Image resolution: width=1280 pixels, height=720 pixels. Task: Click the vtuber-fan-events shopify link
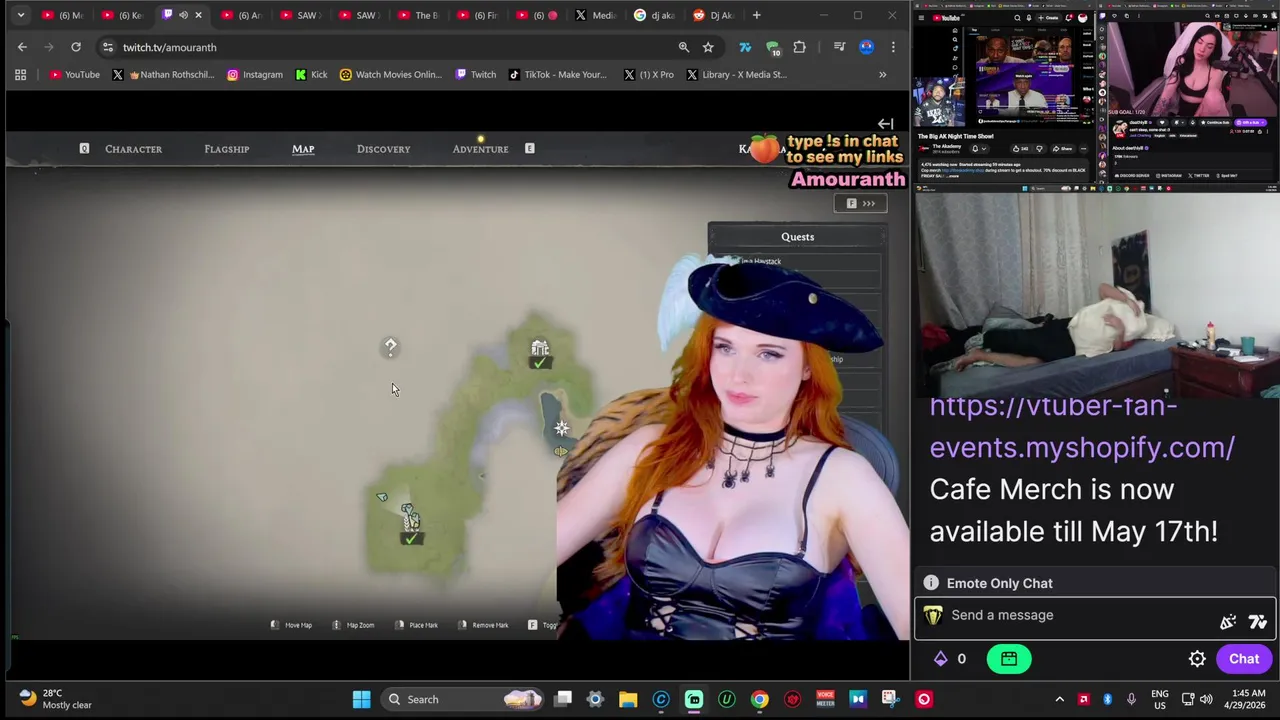tap(1082, 427)
